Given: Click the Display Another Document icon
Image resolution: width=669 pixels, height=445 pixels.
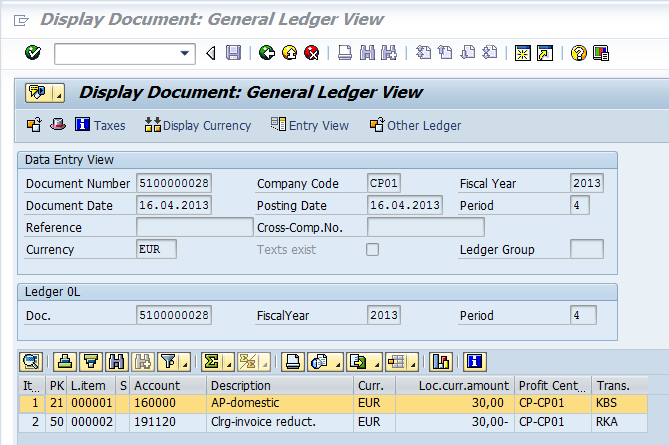Looking at the screenshot, I should click(x=34, y=125).
